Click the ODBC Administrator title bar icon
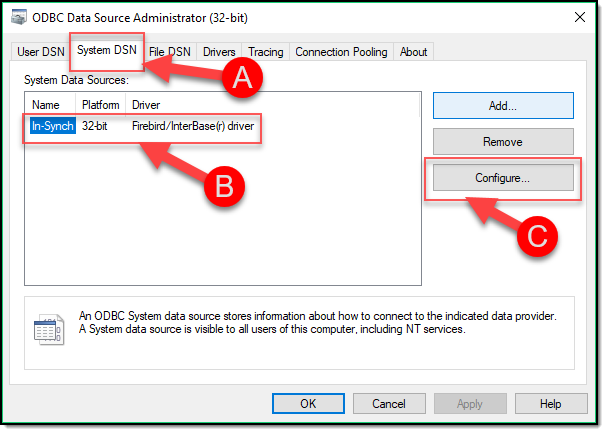606x433 pixels. [x=20, y=16]
